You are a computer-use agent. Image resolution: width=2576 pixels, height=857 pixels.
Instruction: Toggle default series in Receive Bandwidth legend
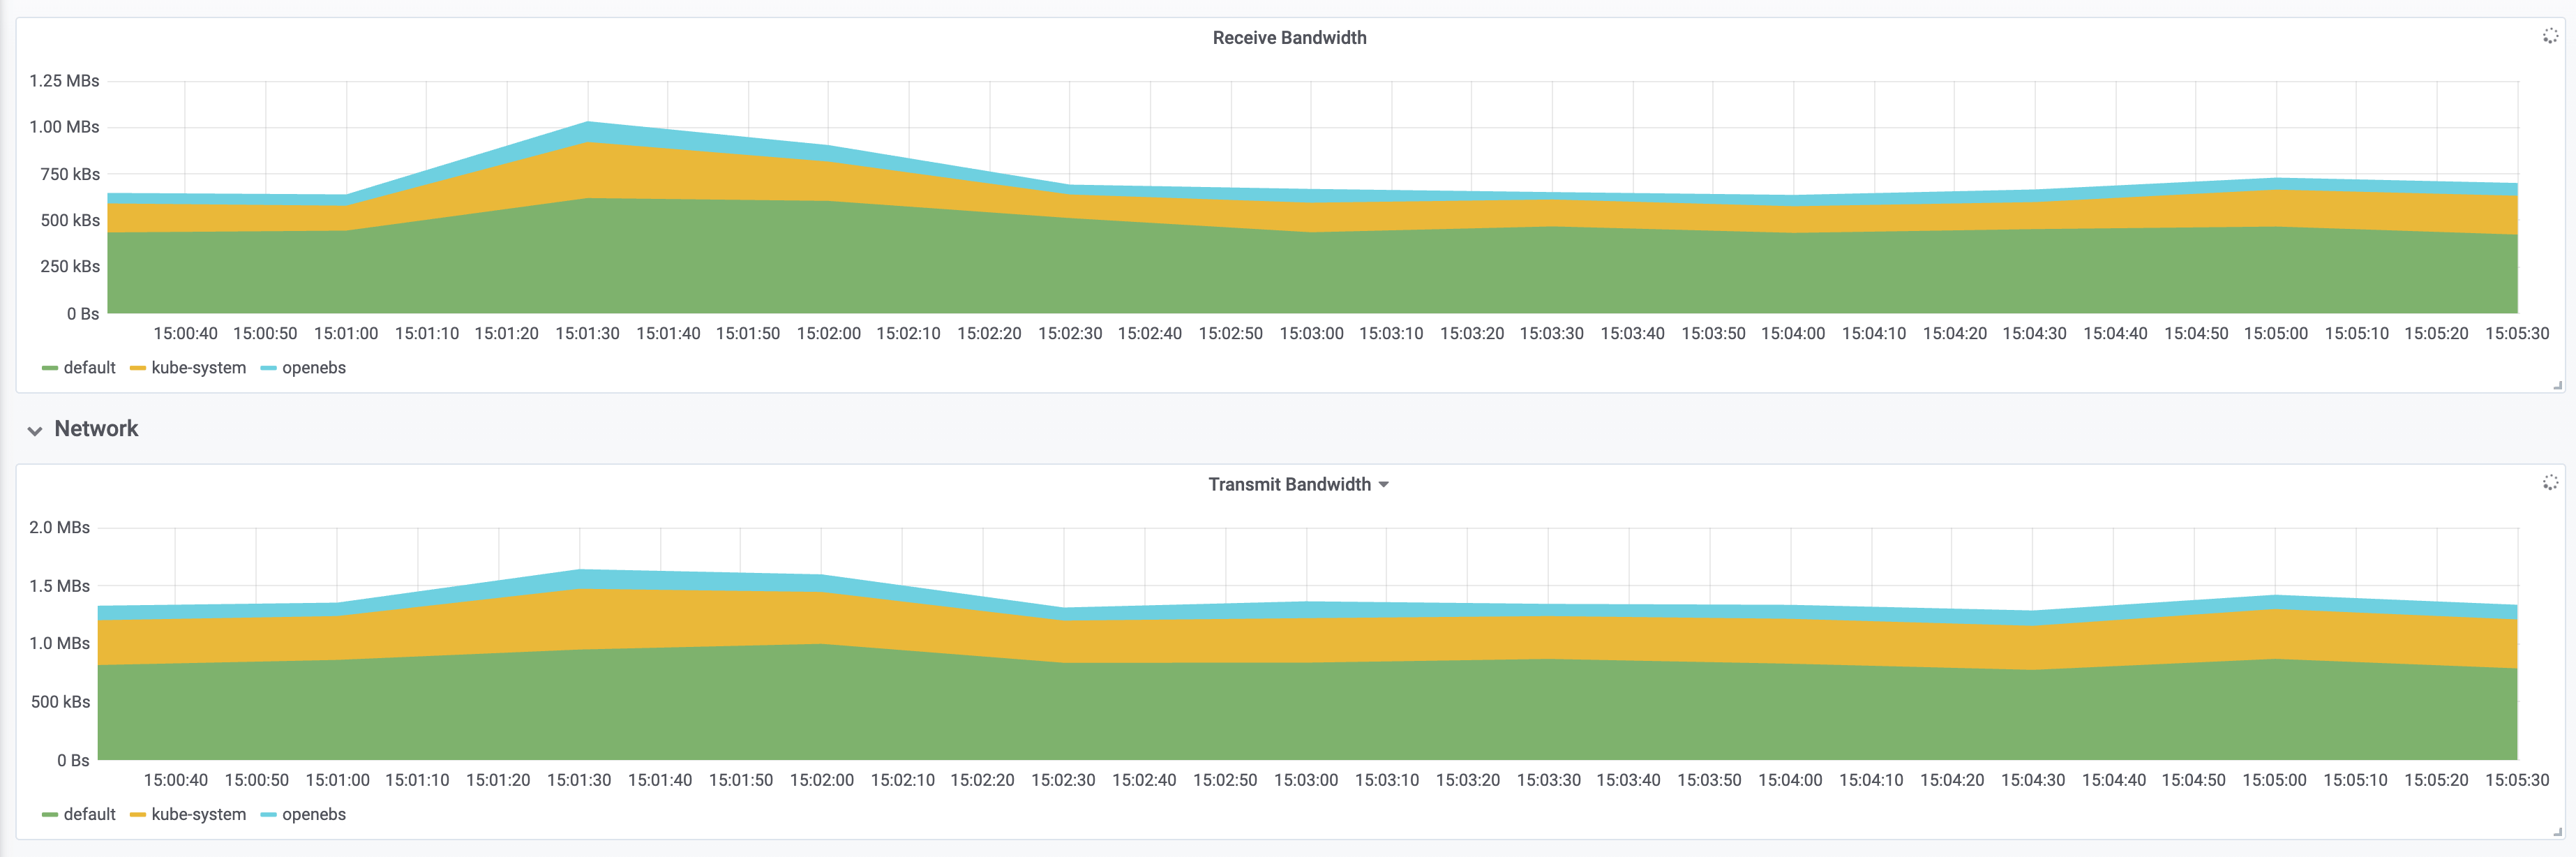[x=89, y=368]
